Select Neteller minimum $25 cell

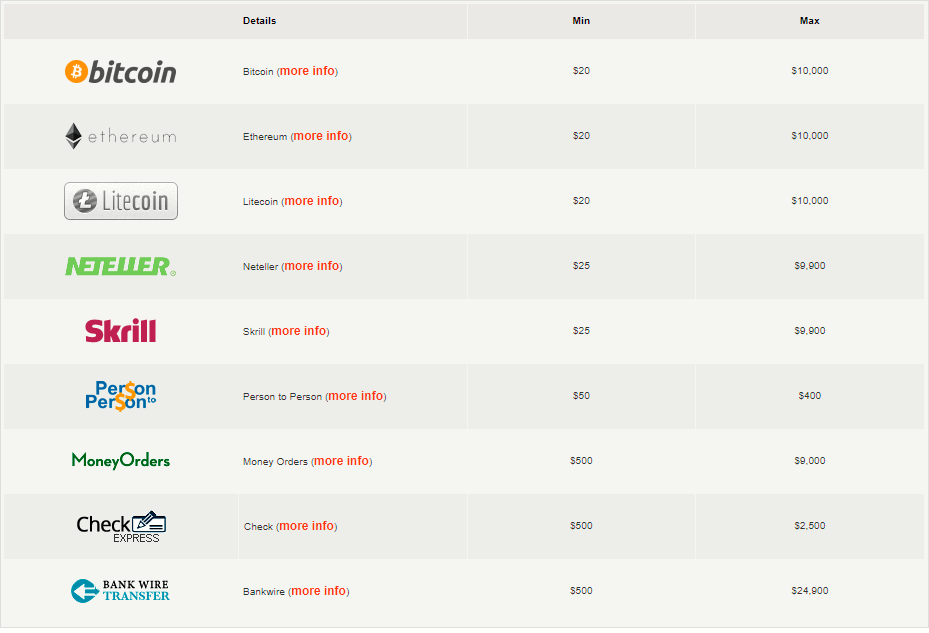581,266
